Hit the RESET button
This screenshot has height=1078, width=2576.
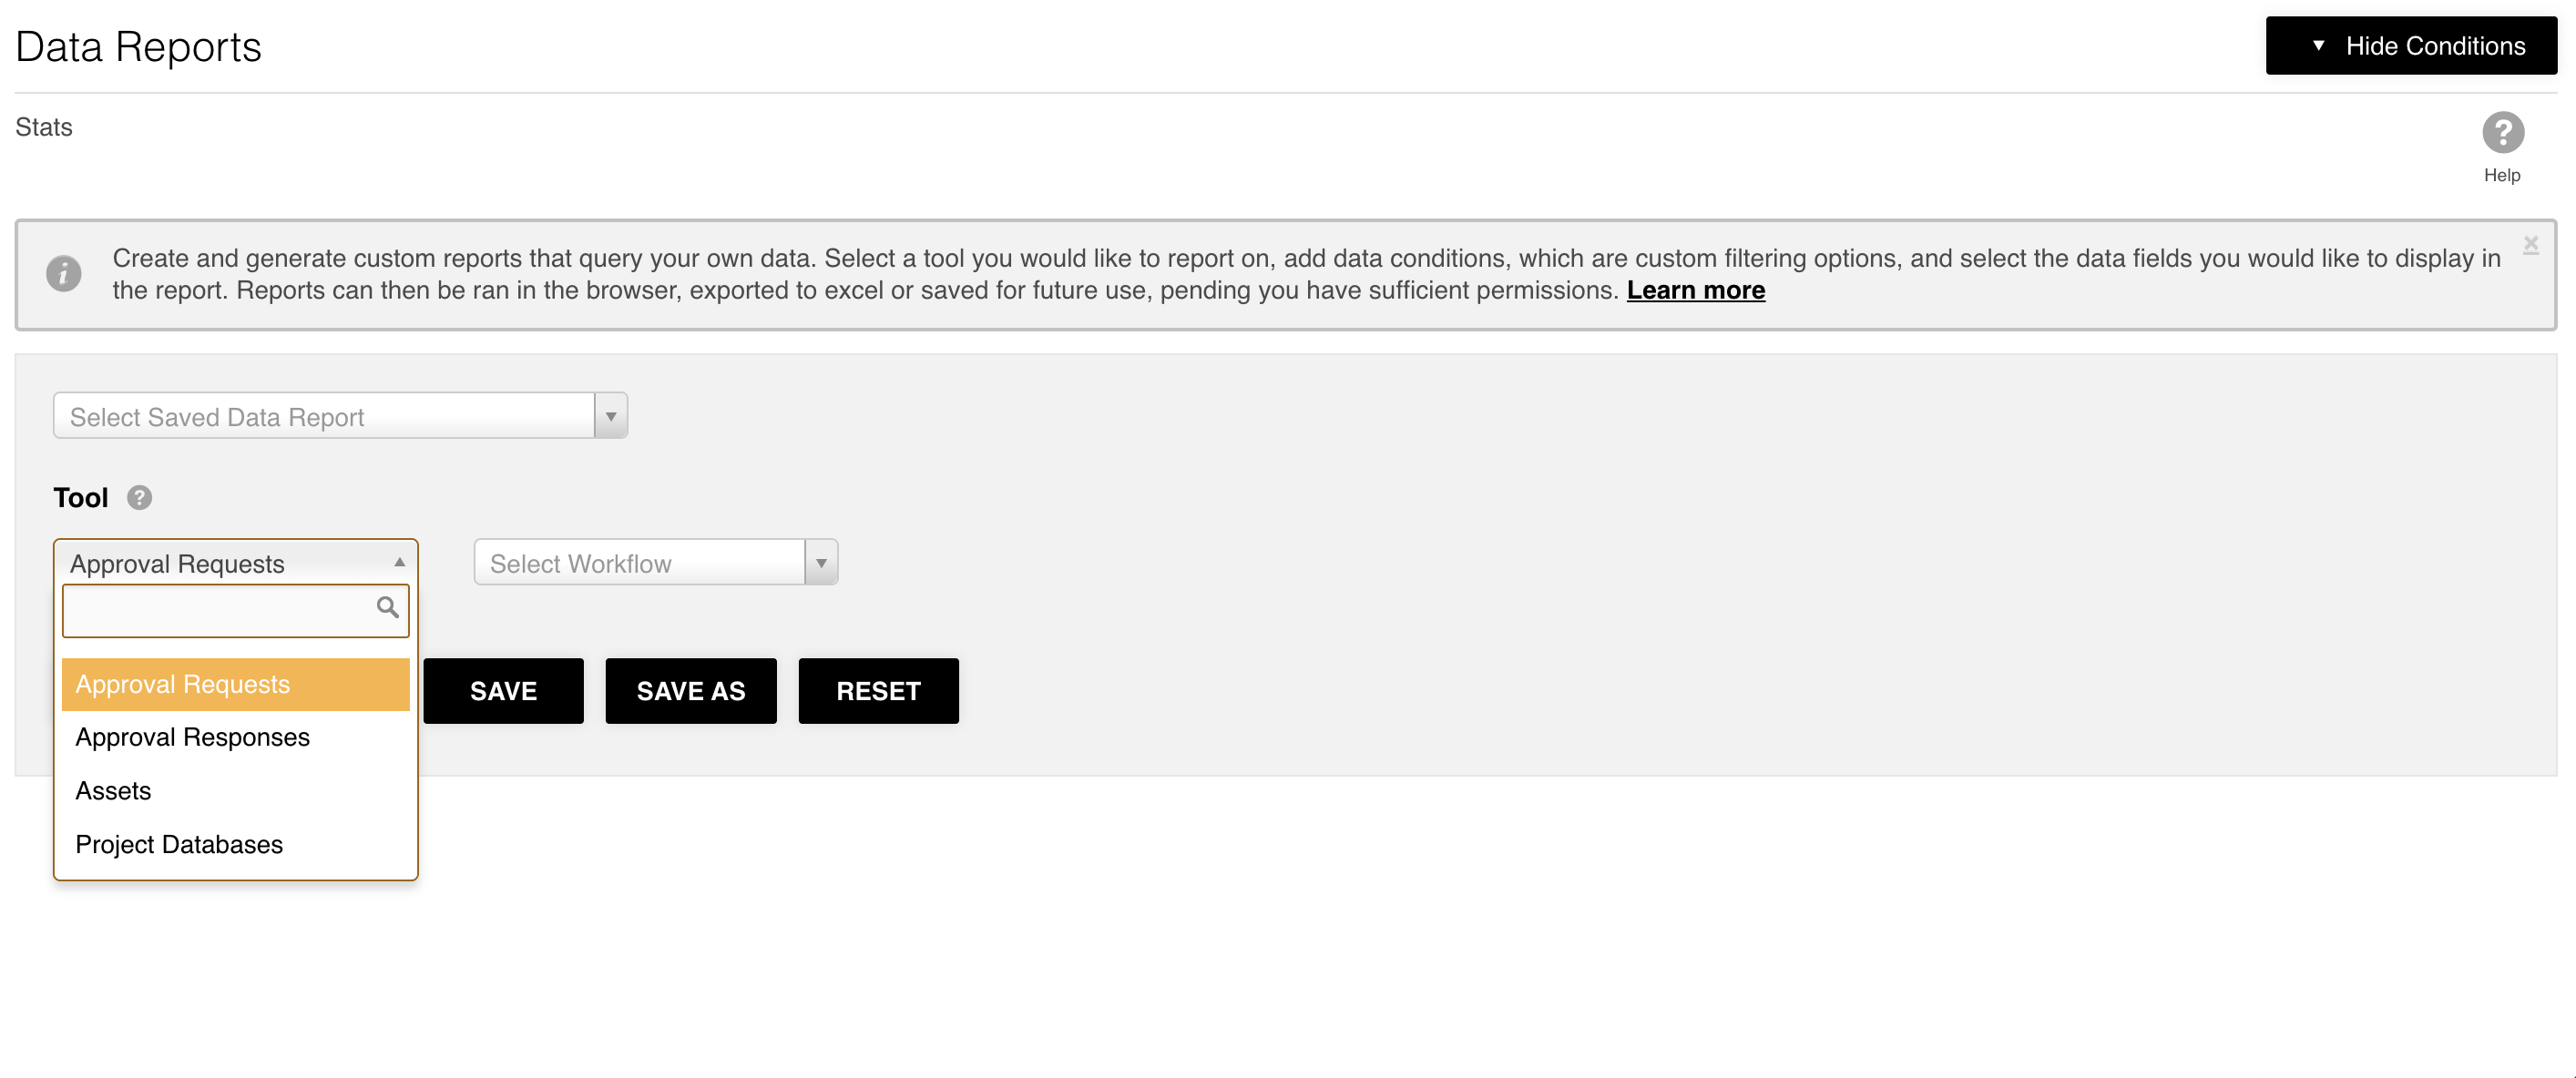(878, 691)
